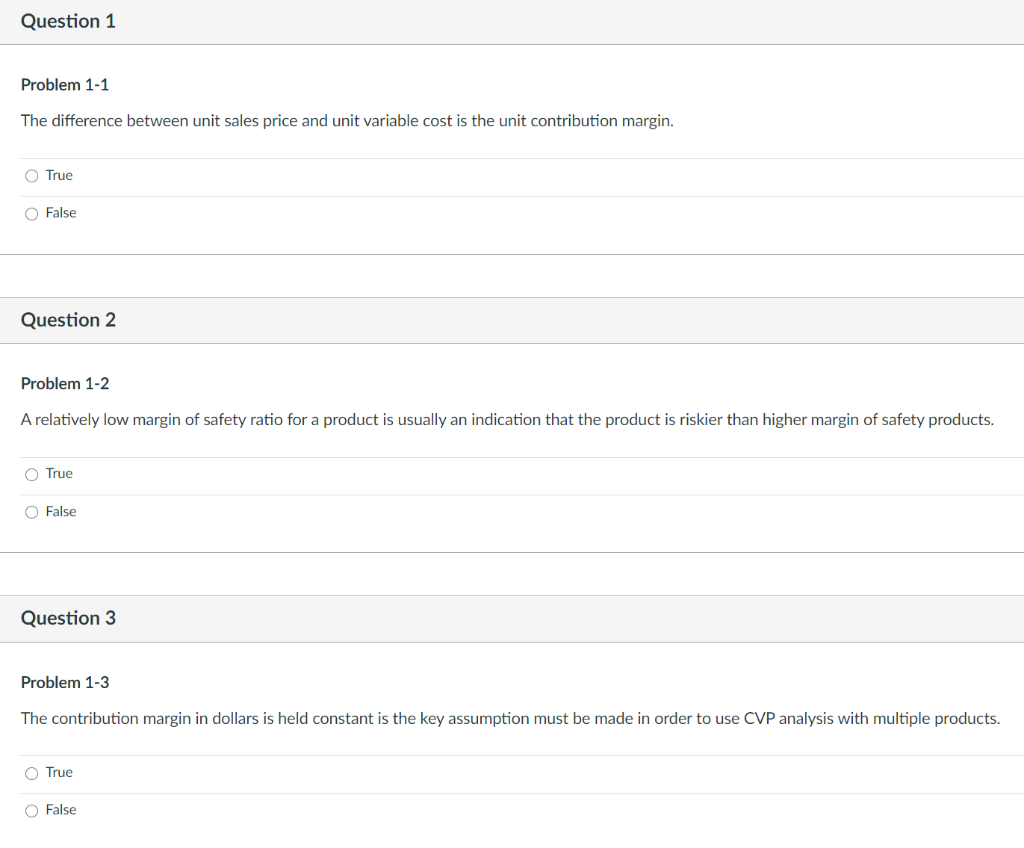Select False for Problem 1-1
This screenshot has width=1024, height=848.
pos(31,212)
